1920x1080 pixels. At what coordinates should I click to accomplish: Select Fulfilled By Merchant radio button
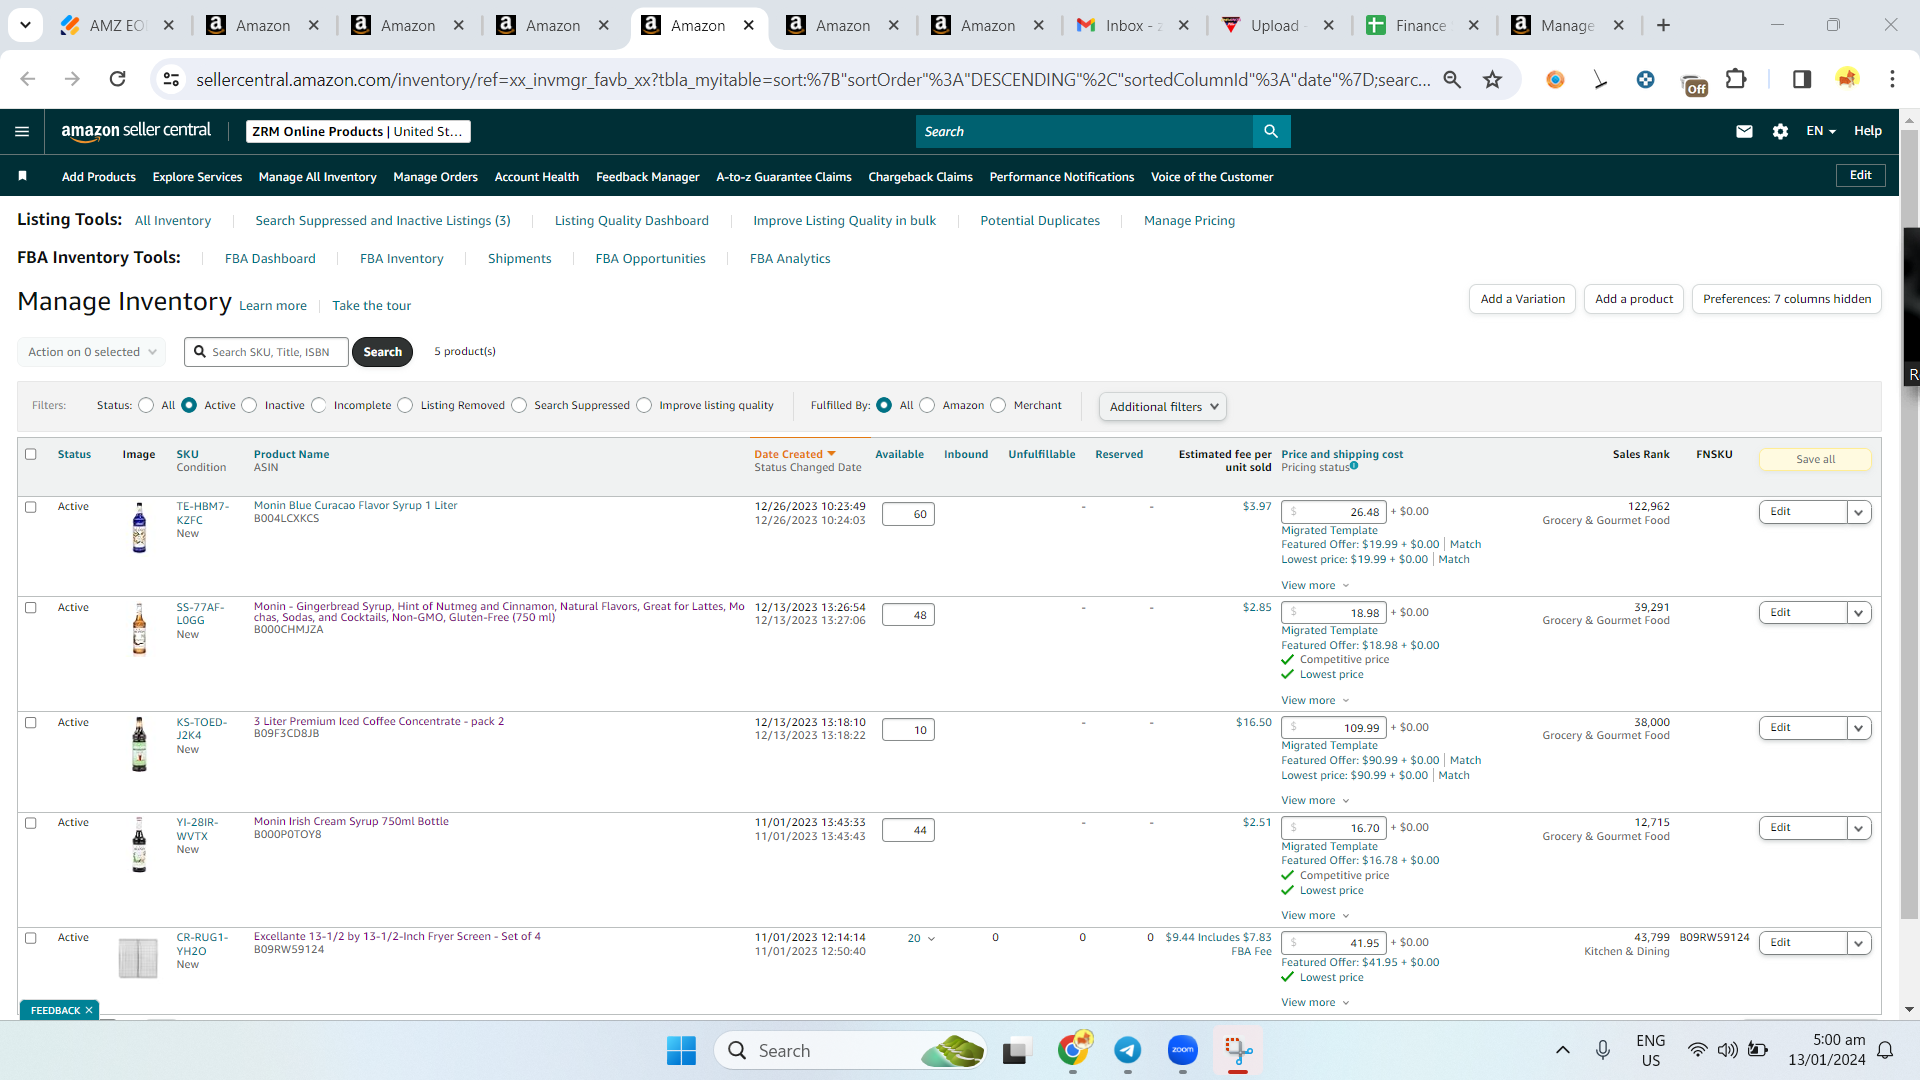coord(998,405)
